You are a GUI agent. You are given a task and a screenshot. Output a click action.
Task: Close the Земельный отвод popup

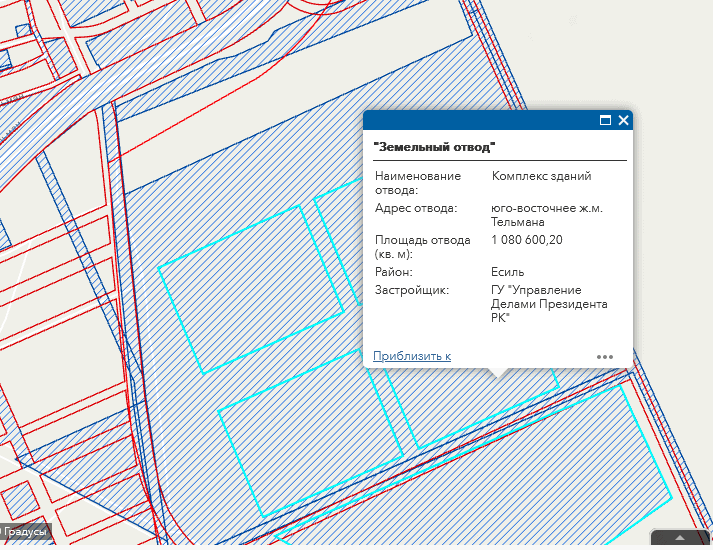tap(623, 120)
